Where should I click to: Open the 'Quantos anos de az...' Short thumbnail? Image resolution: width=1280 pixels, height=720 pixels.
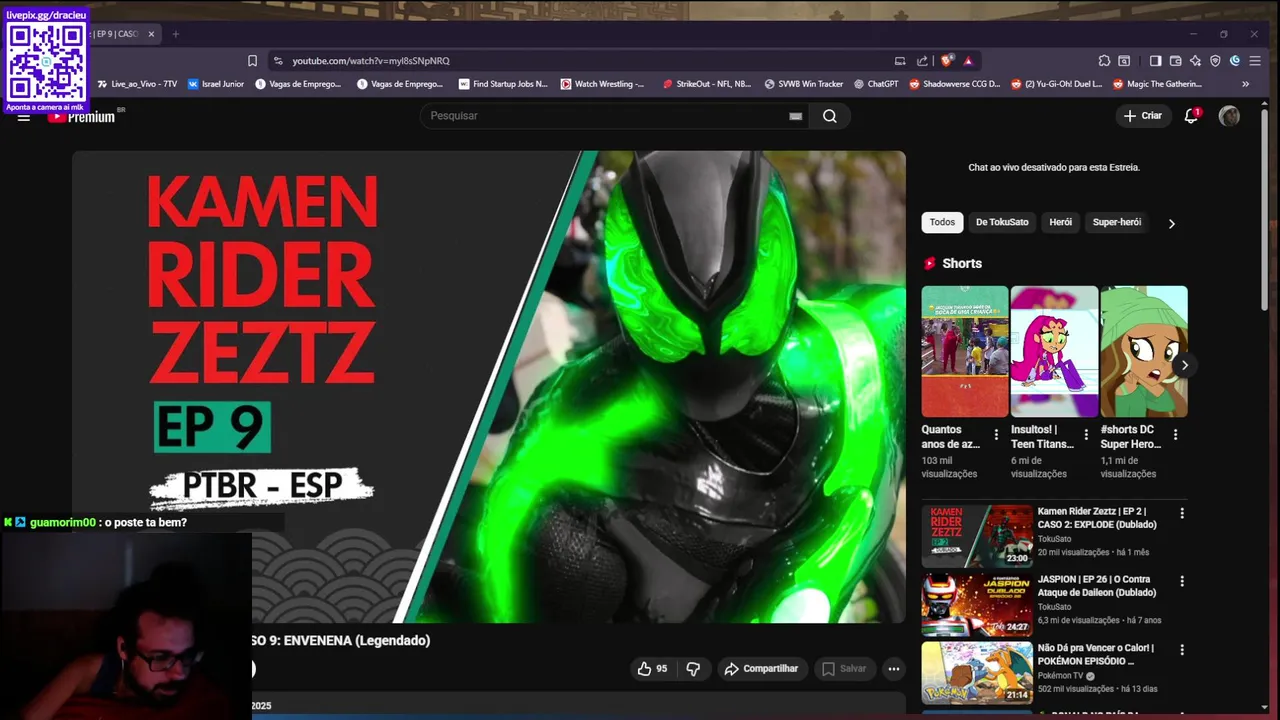point(965,351)
